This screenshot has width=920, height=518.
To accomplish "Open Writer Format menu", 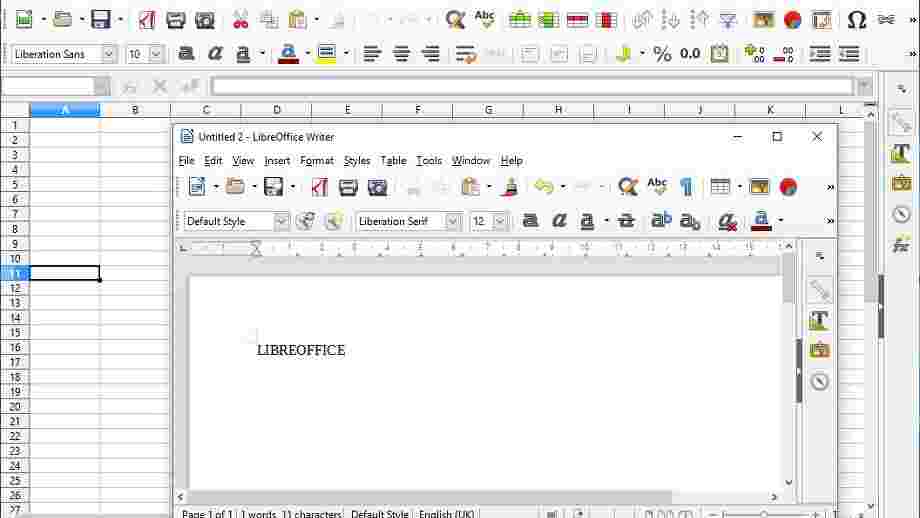I will pyautogui.click(x=317, y=160).
